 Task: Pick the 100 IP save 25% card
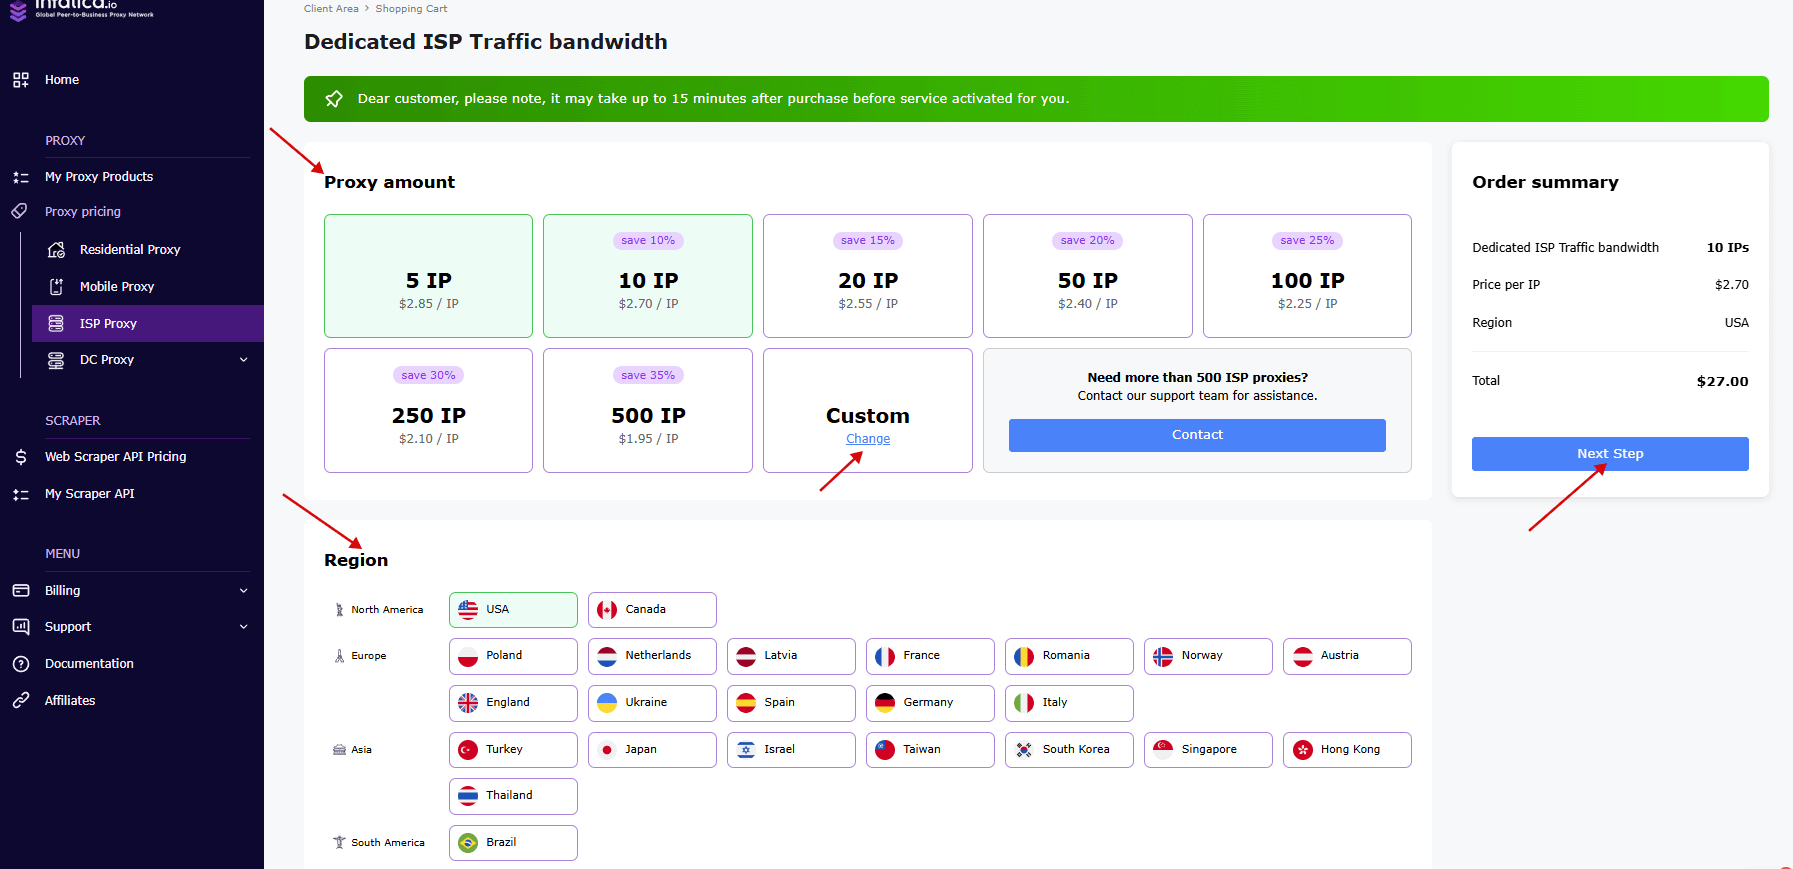(1307, 276)
